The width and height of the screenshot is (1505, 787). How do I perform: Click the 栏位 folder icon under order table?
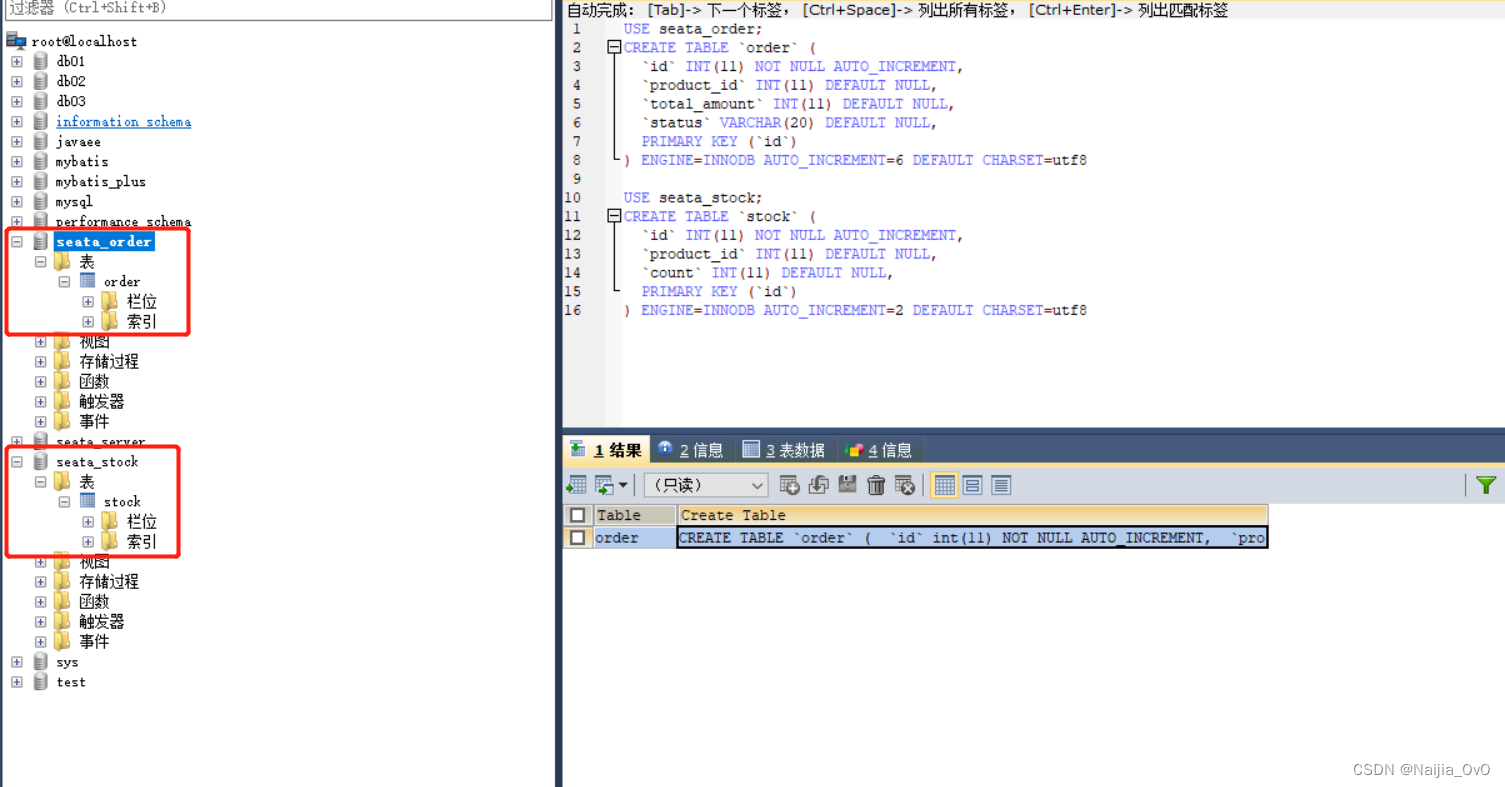[110, 301]
